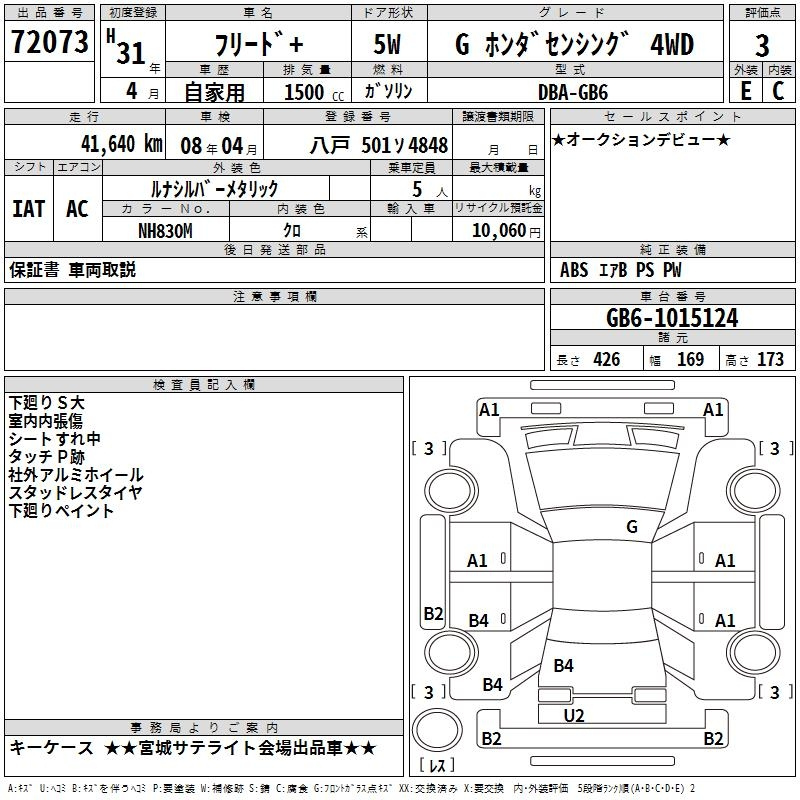Click the IAT shift type cell
The image size is (800, 800).
[29, 208]
